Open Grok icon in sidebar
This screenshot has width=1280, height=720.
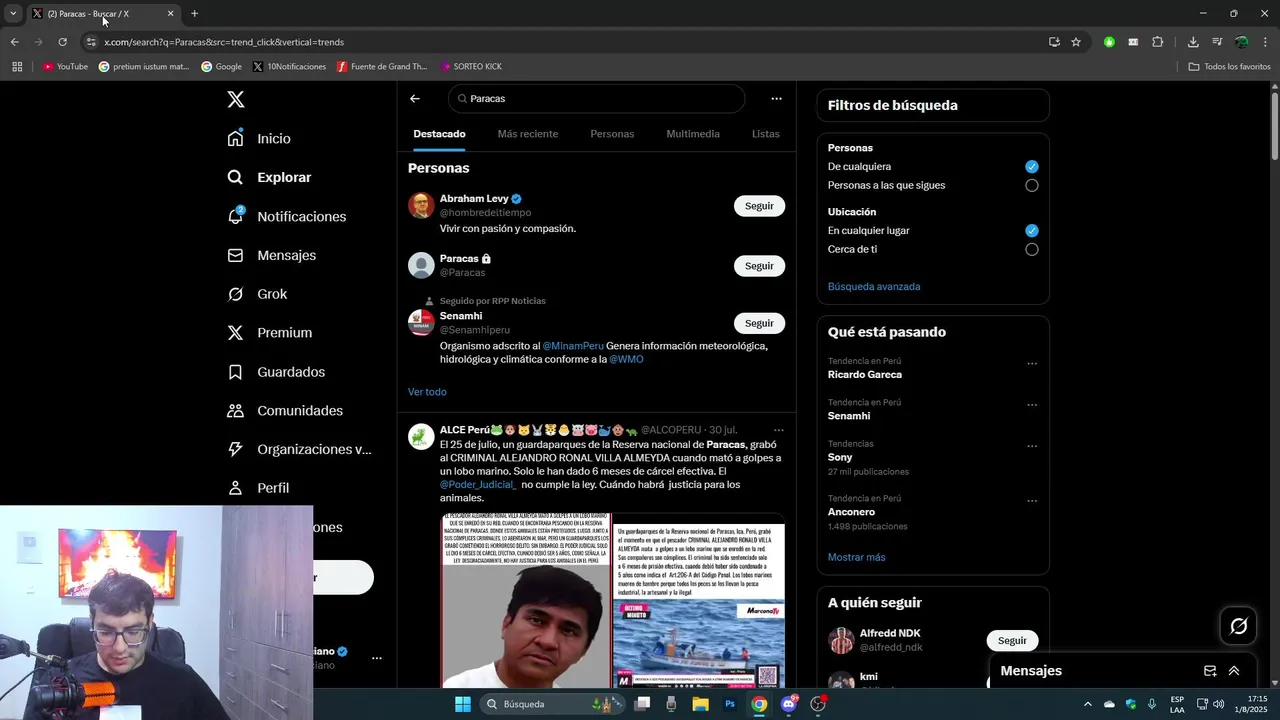click(236, 294)
